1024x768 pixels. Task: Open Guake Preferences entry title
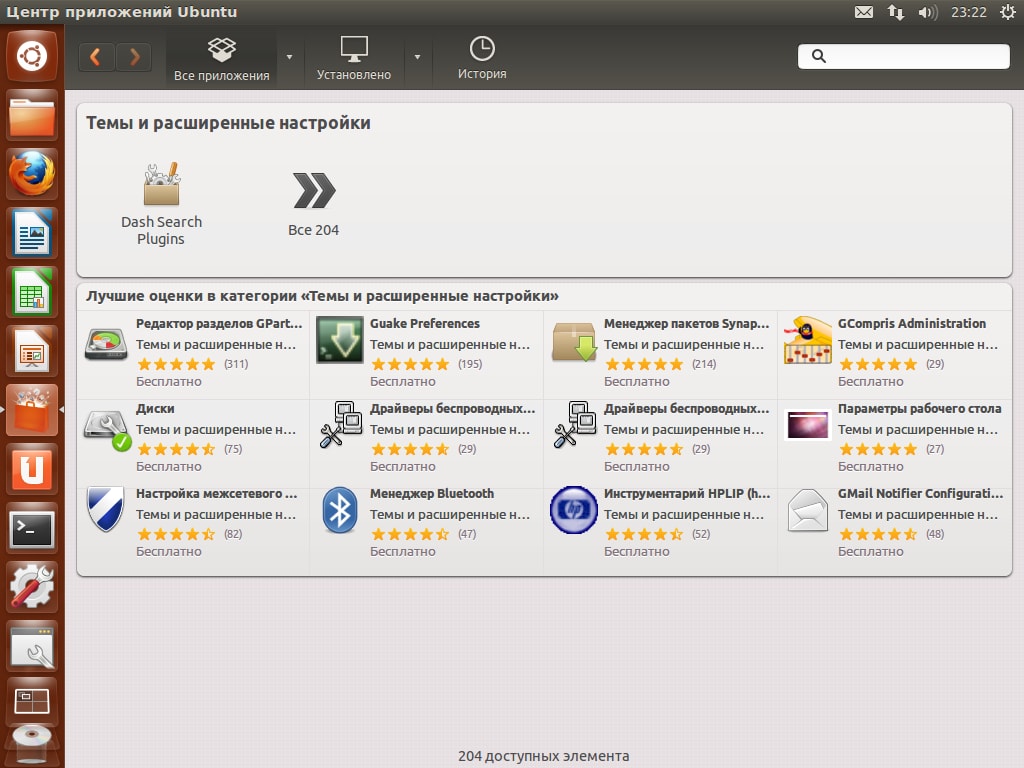(x=424, y=323)
